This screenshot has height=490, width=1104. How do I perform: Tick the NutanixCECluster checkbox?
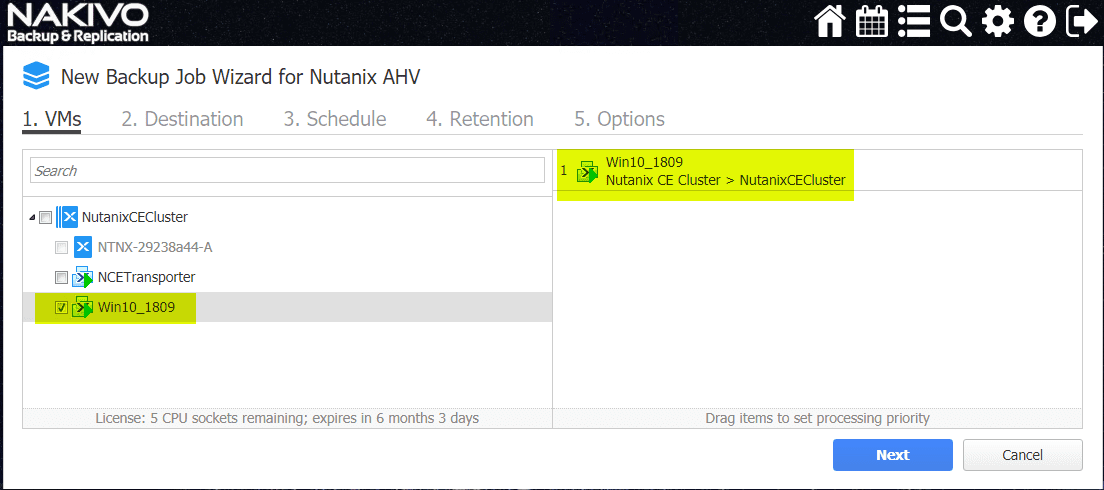[x=45, y=217]
